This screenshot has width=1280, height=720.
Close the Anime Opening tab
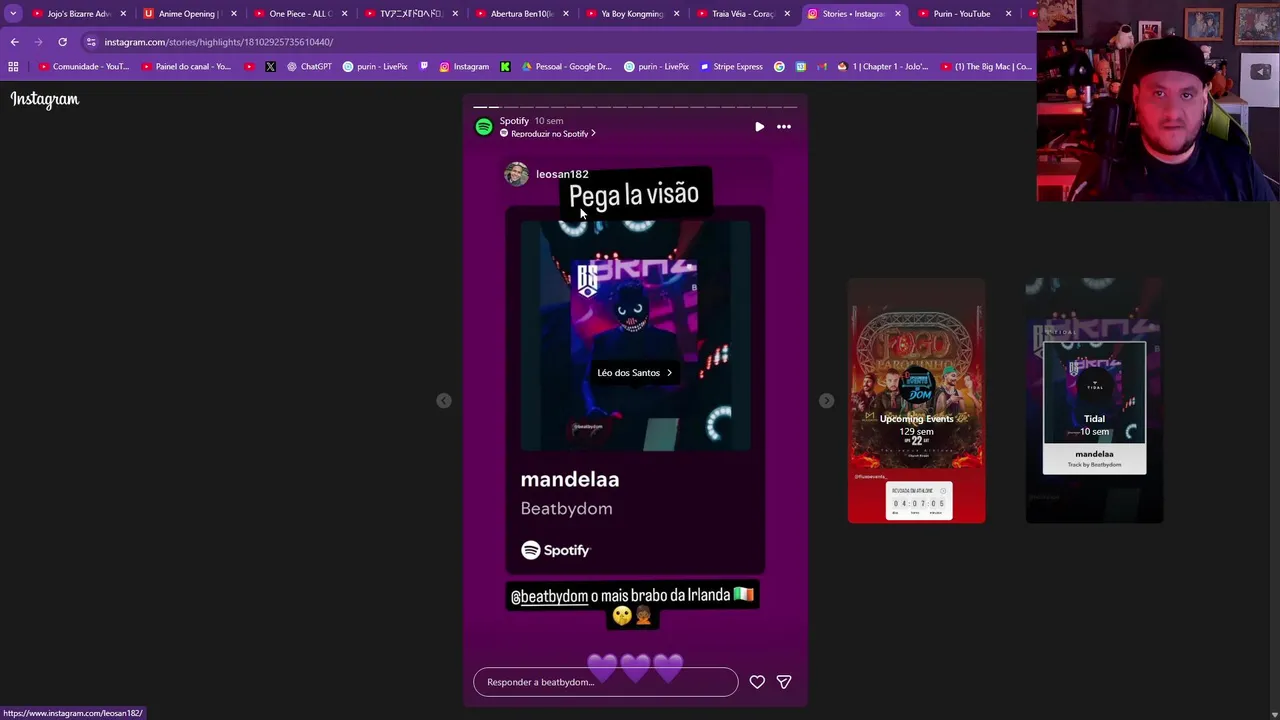[x=234, y=14]
